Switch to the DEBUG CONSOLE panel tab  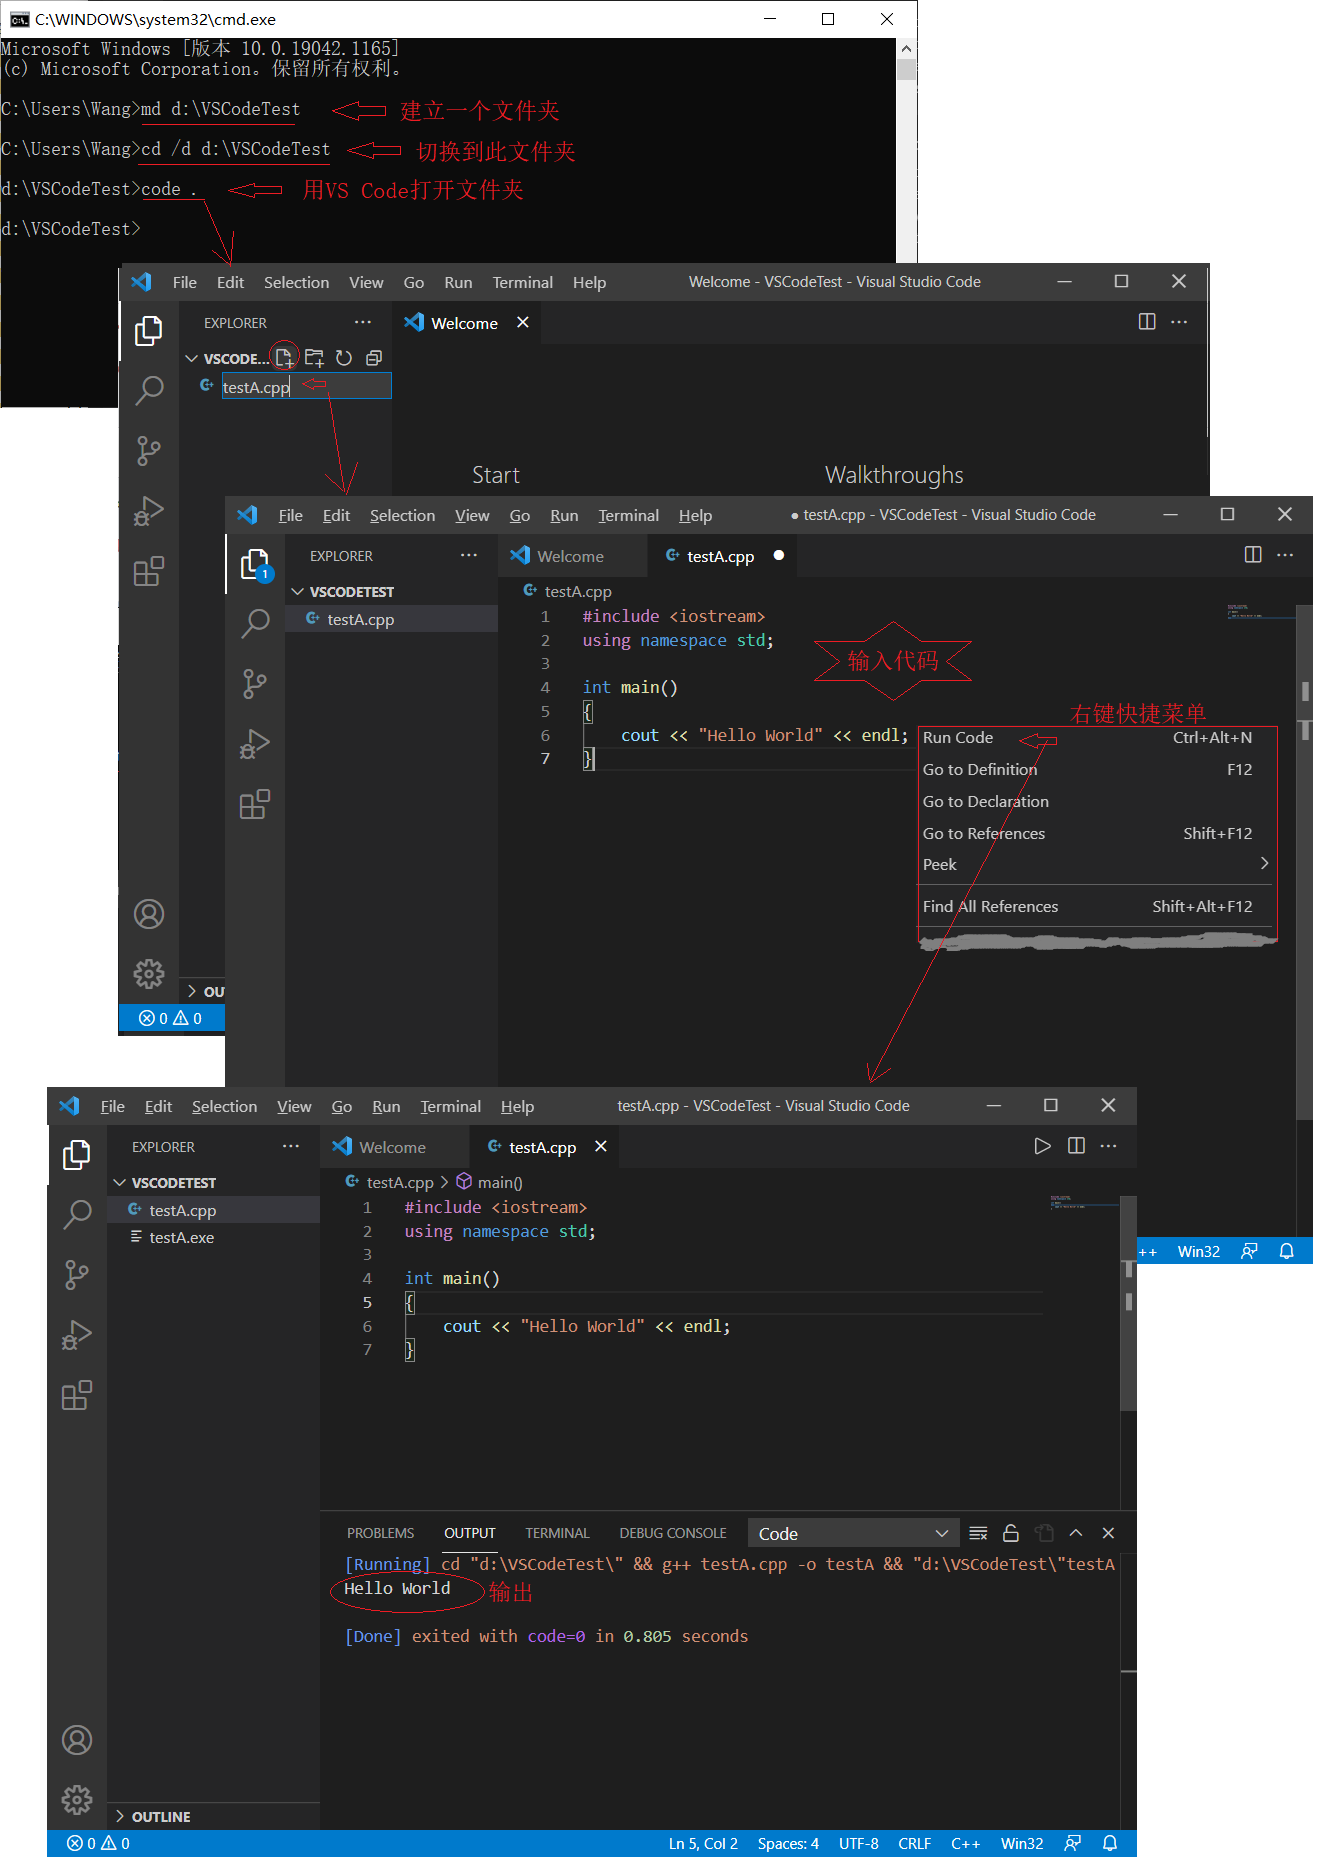tap(673, 1533)
